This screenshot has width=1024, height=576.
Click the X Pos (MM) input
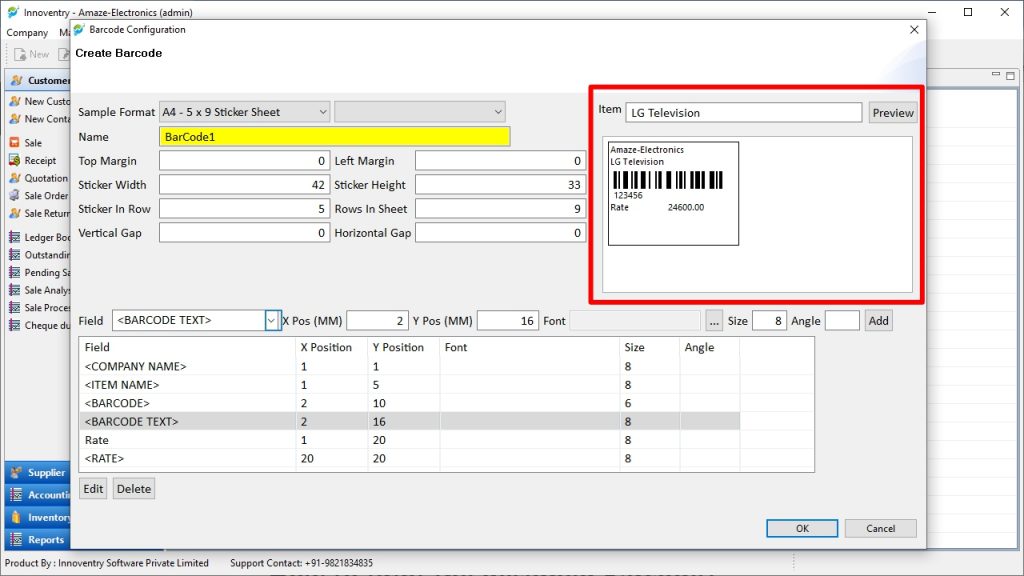[x=377, y=321]
